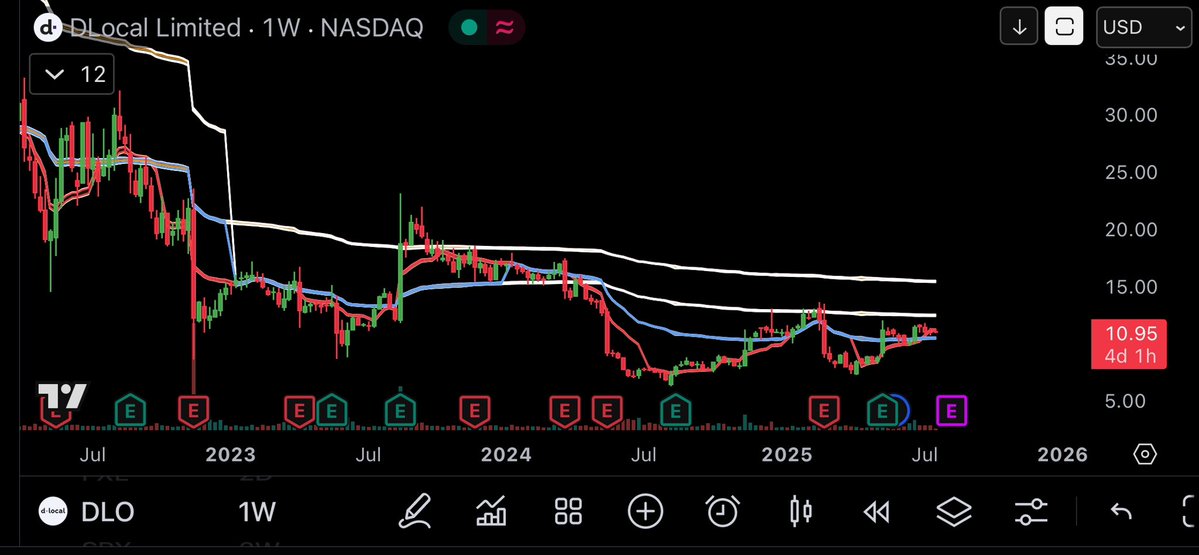Tap the white square frame button
This screenshot has width=1199, height=555.
click(x=1064, y=28)
